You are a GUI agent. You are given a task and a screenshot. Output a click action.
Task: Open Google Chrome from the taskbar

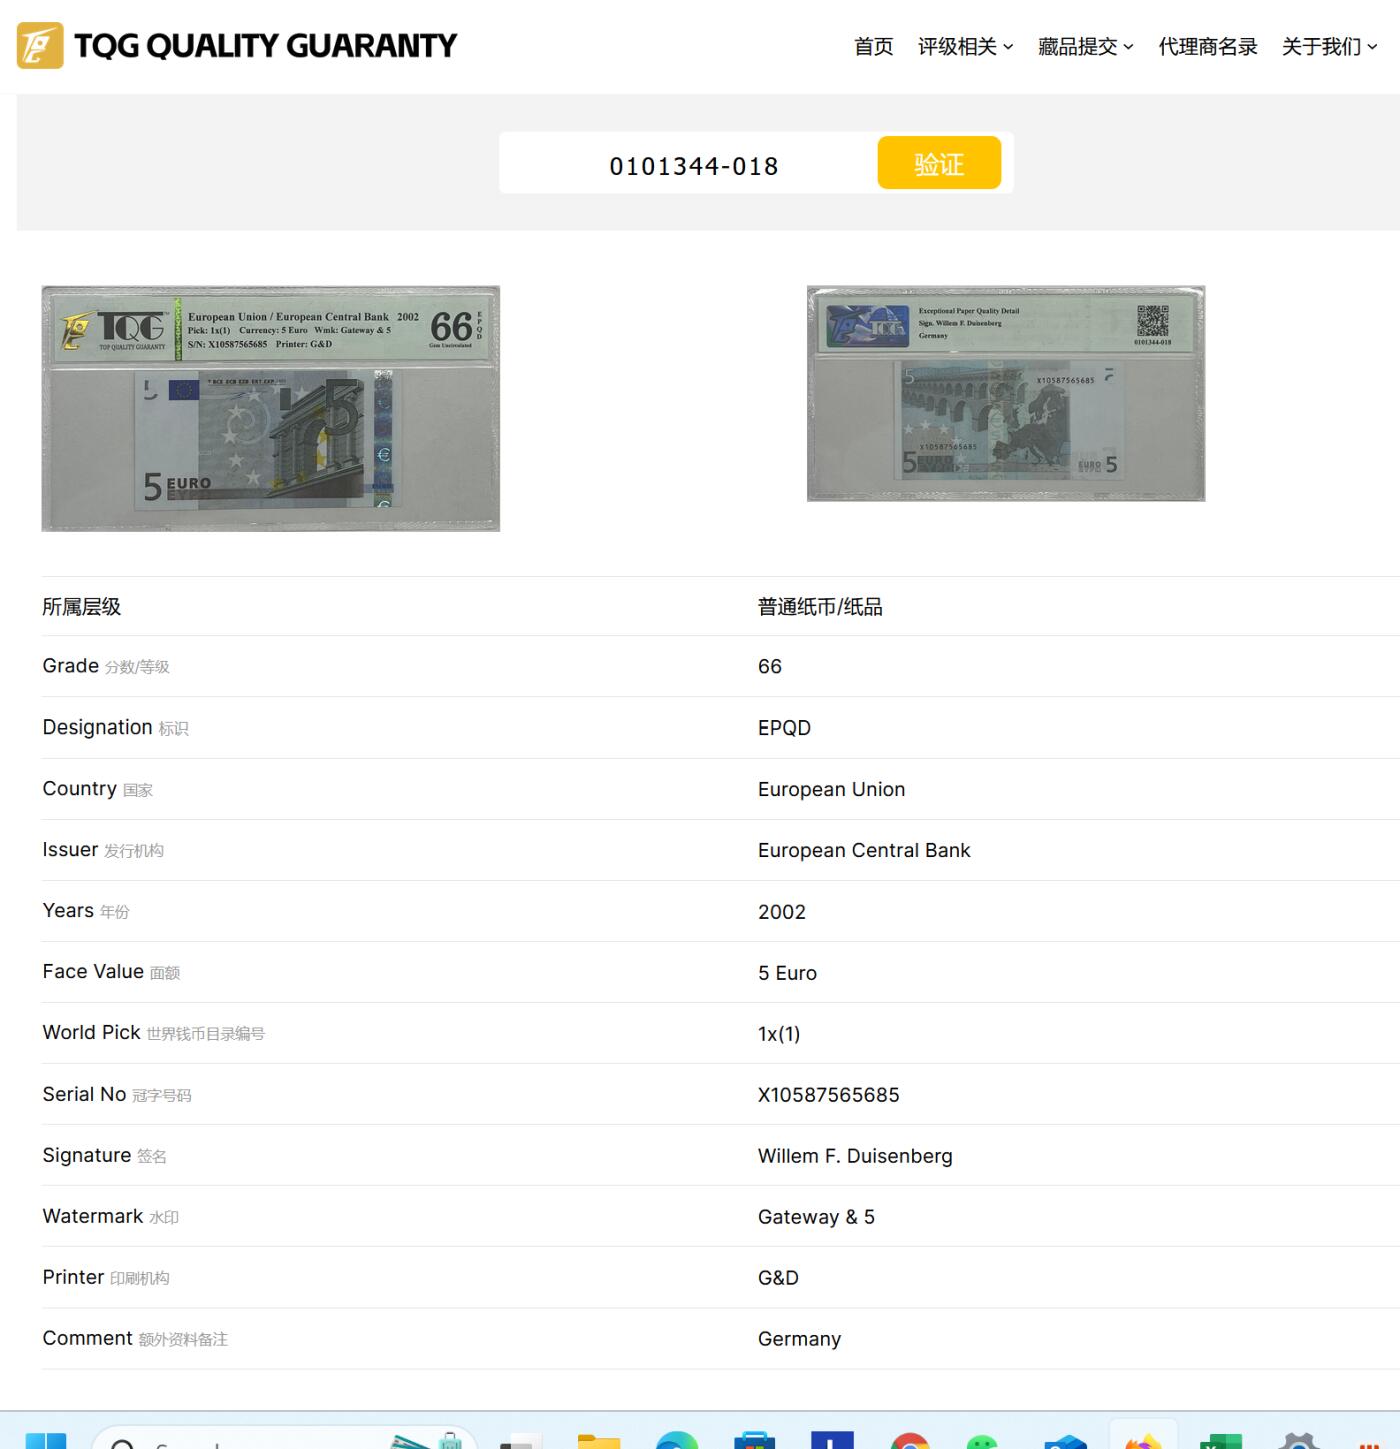click(x=910, y=1441)
